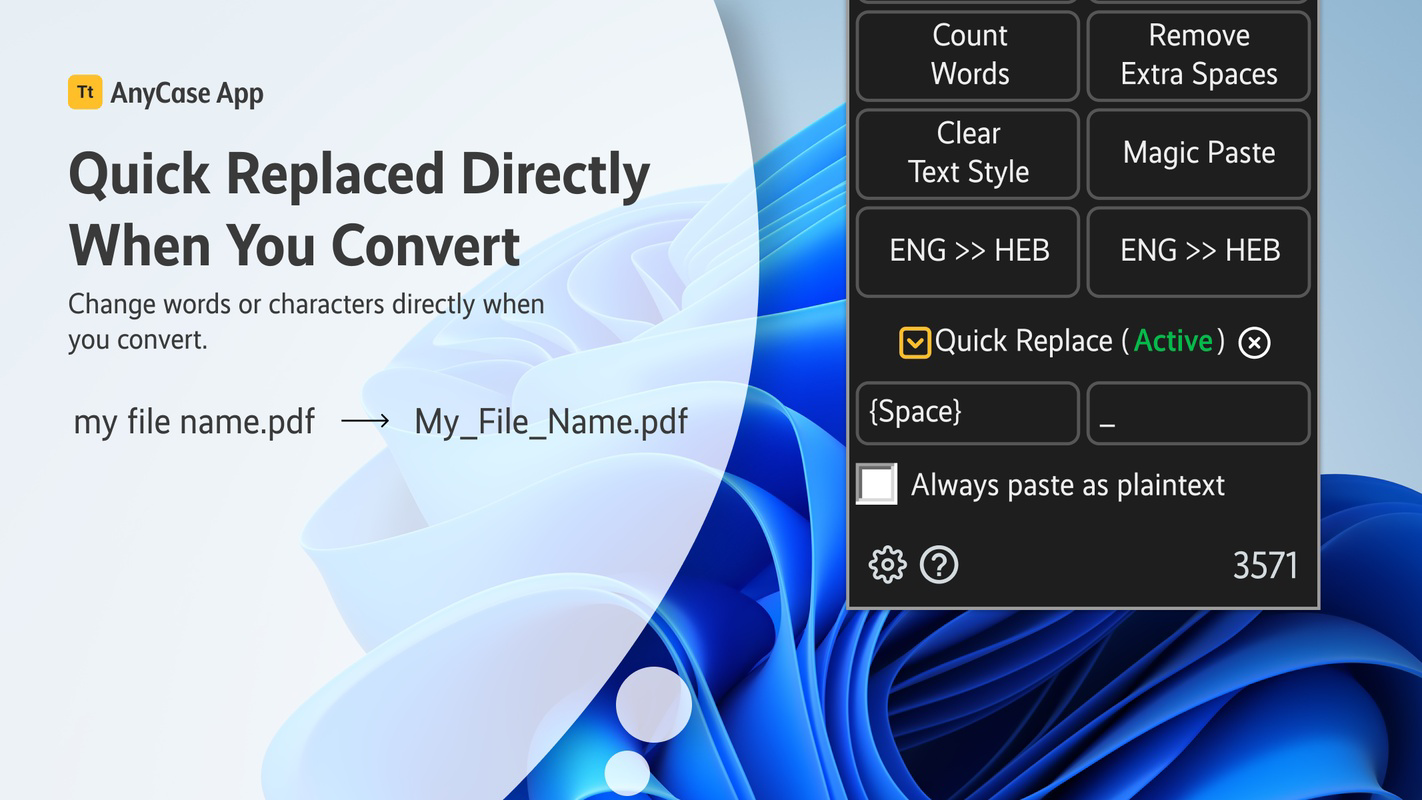This screenshot has width=1422, height=800.
Task: Clear Quick Replace with the X icon
Action: tap(1254, 343)
